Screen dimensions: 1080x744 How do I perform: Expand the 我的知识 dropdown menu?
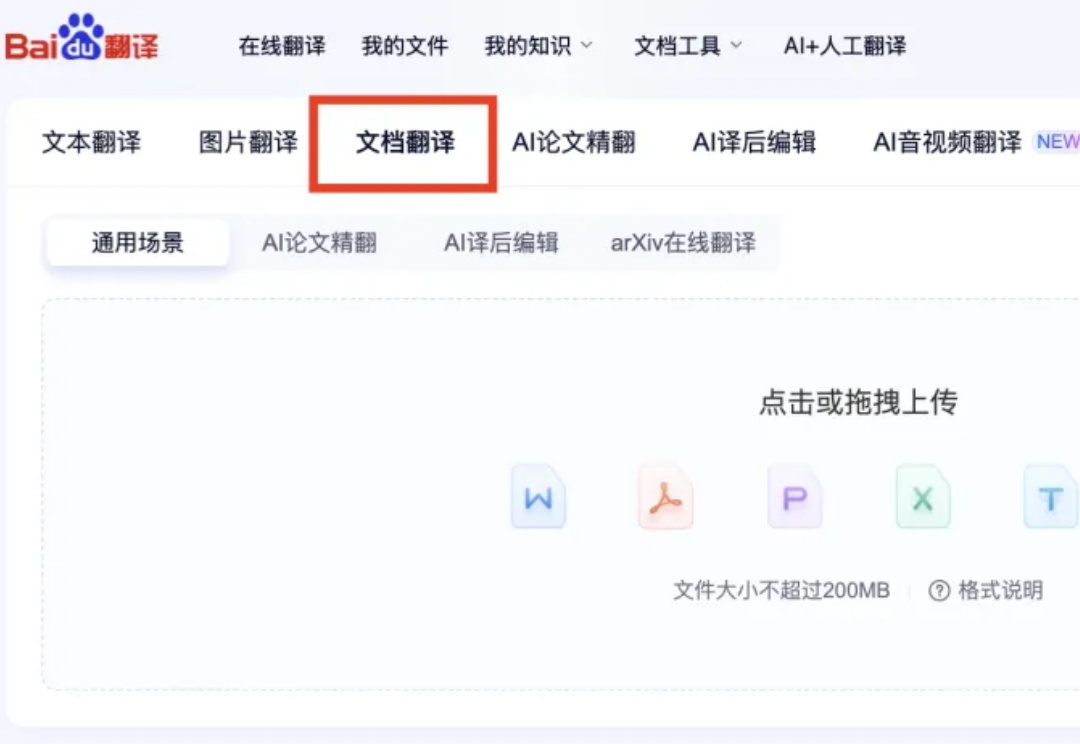pos(530,45)
